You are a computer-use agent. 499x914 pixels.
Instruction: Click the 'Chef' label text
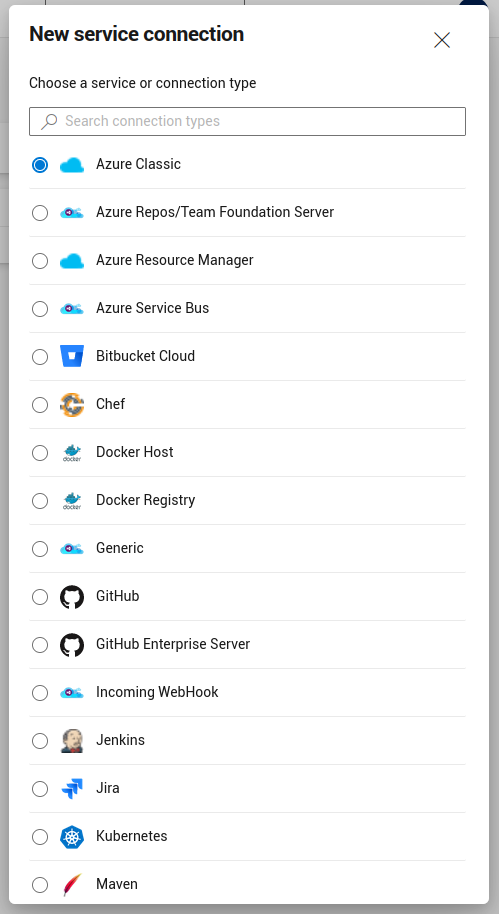click(110, 404)
